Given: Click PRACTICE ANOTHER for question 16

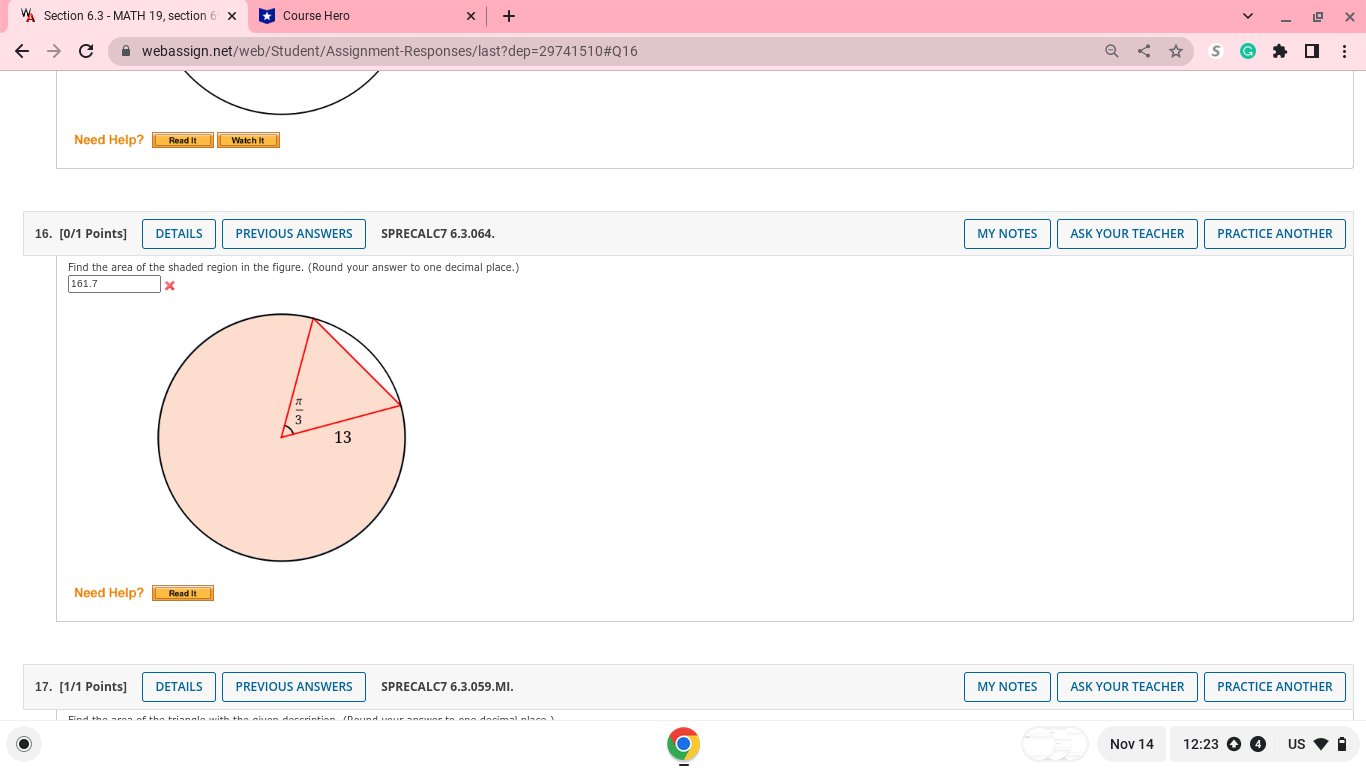Looking at the screenshot, I should [x=1274, y=233].
